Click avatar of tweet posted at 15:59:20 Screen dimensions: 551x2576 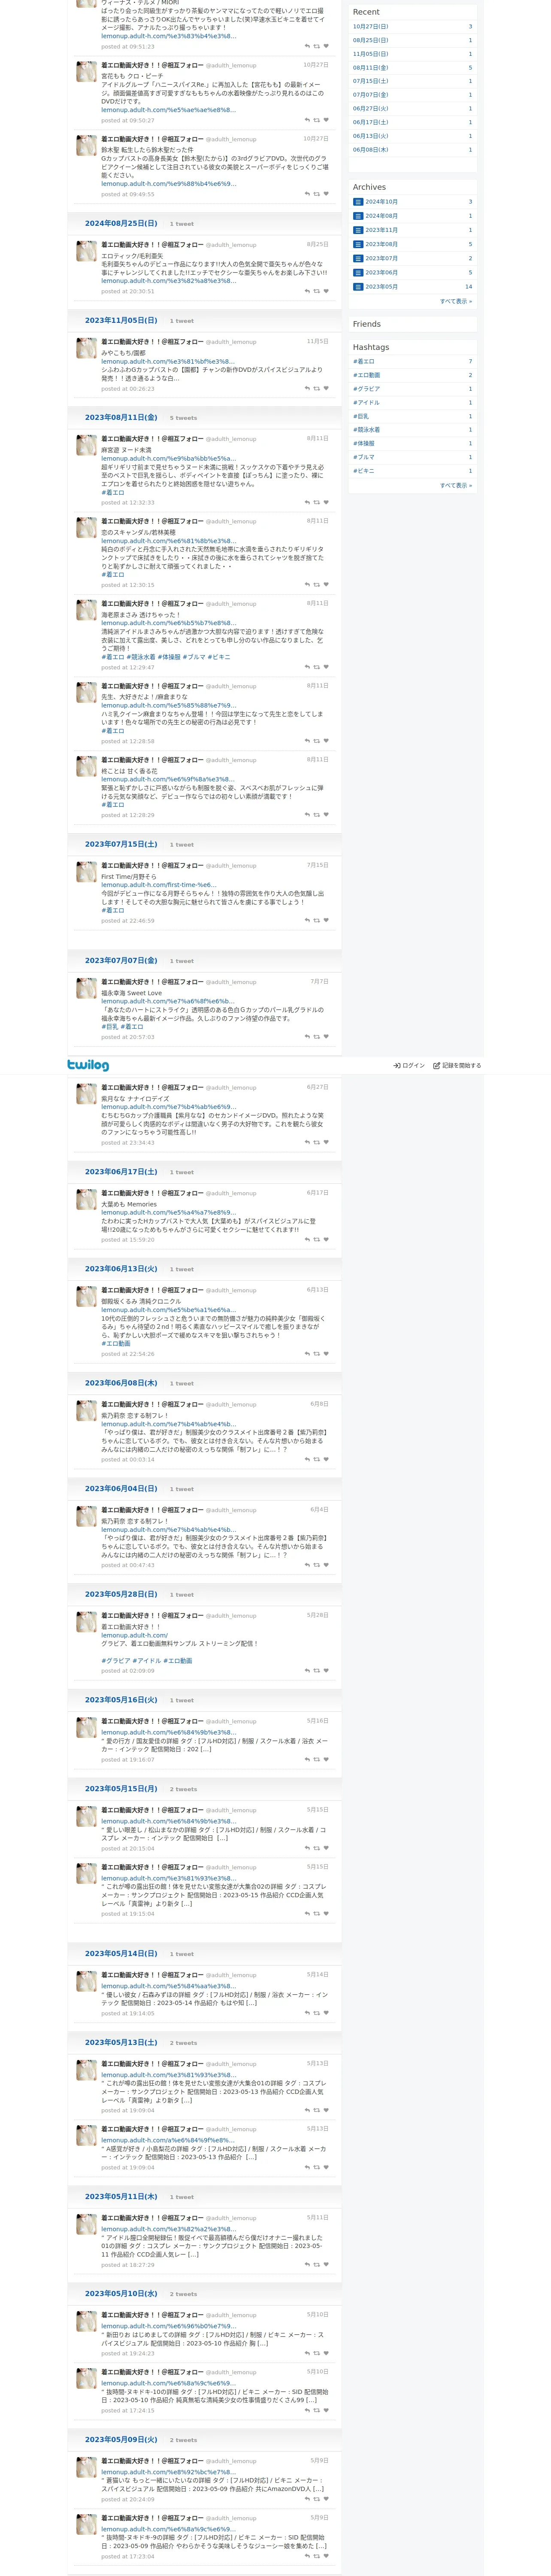pyautogui.click(x=87, y=1200)
